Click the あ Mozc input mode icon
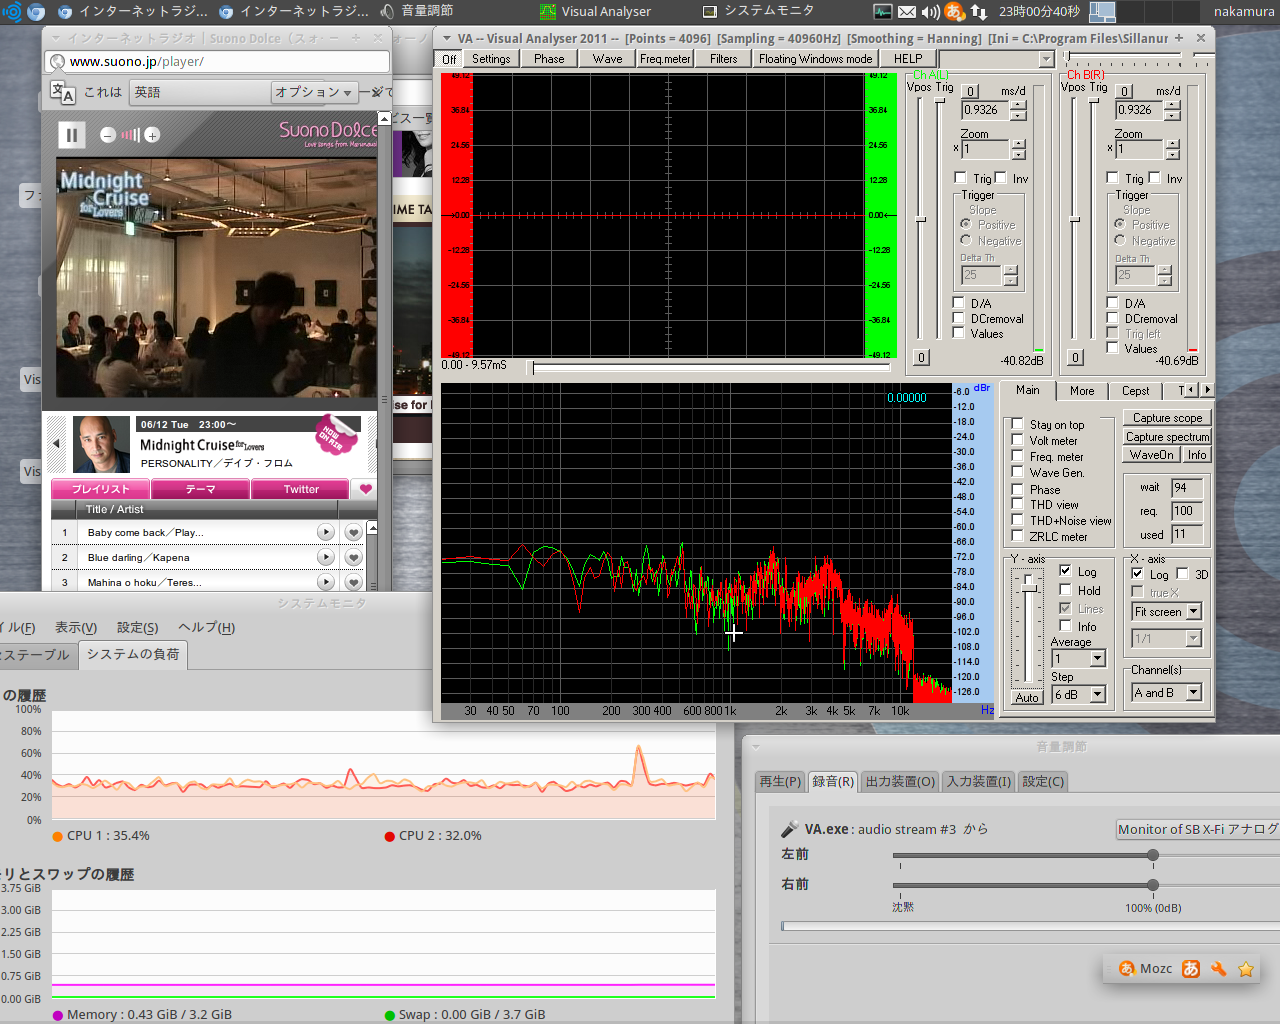This screenshot has height=1024, width=1280. click(x=1190, y=968)
